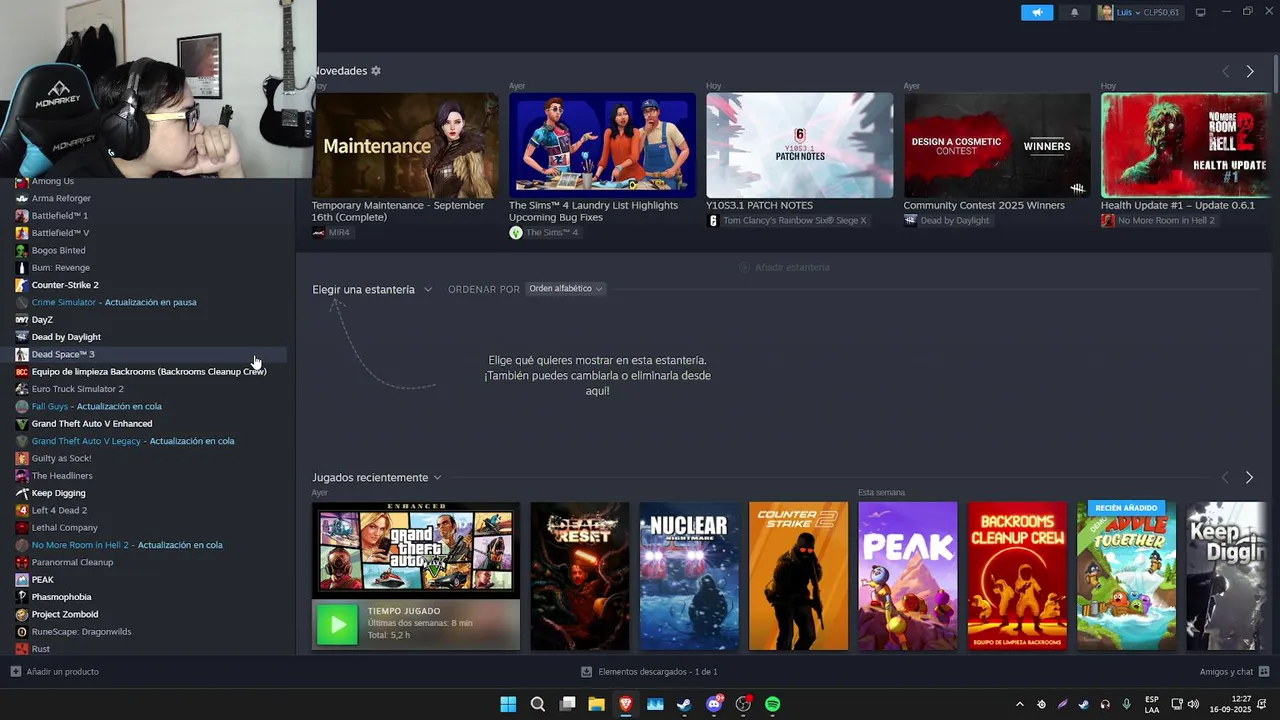Open Y10S3.1 Patch Notes news card
Viewport: 1280px width, 720px height.
point(800,145)
